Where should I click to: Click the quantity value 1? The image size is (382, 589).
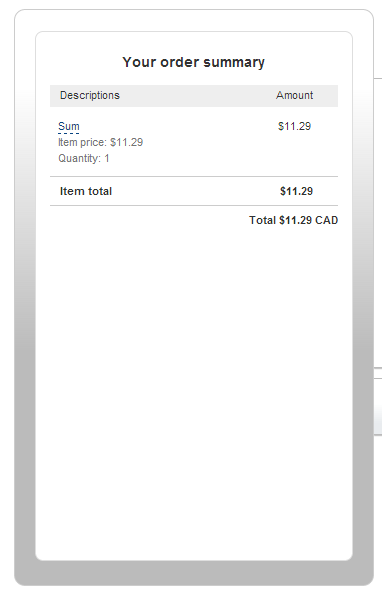(x=107, y=159)
